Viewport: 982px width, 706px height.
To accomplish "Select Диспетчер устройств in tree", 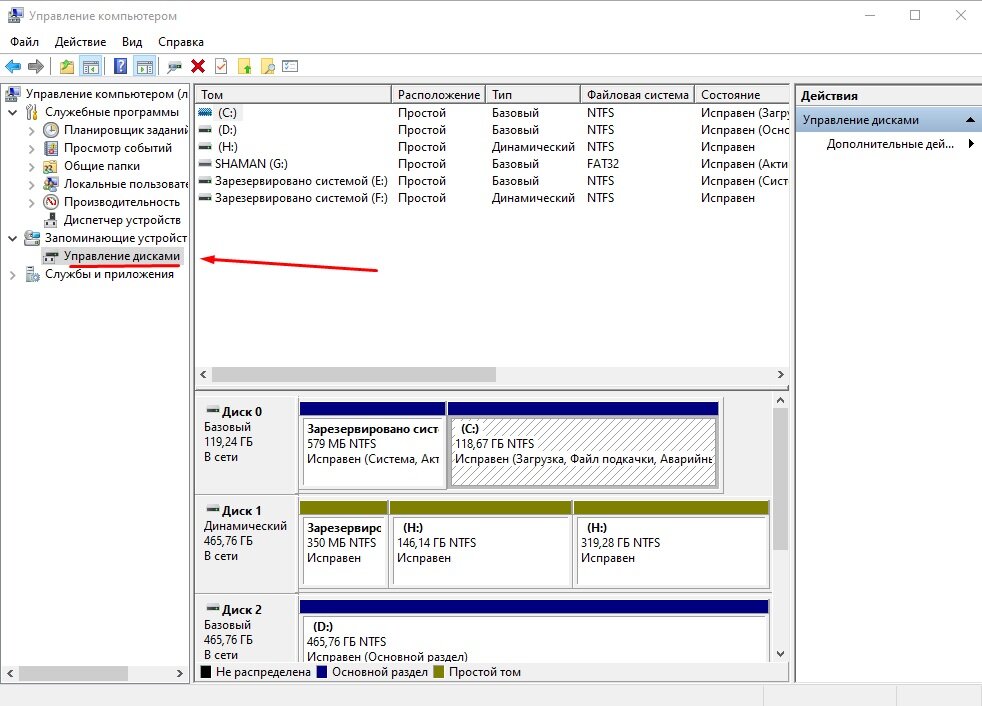I will [121, 220].
